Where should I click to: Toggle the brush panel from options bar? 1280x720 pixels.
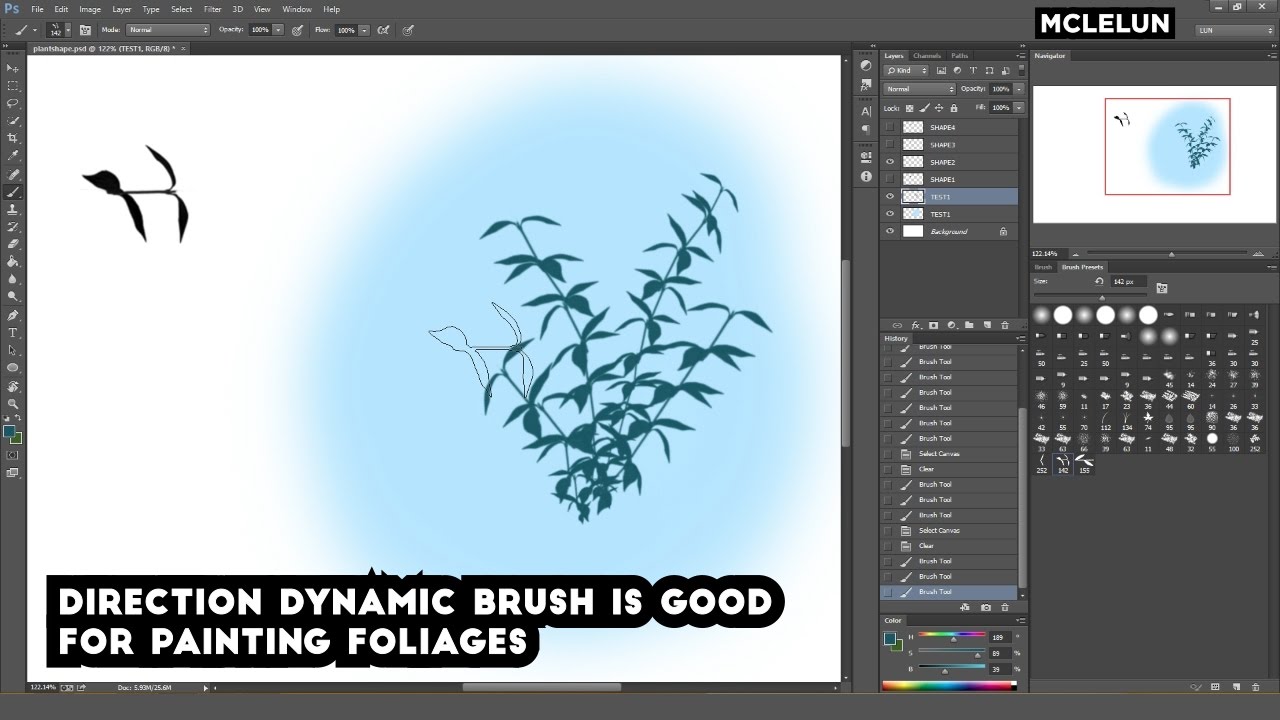click(x=85, y=30)
